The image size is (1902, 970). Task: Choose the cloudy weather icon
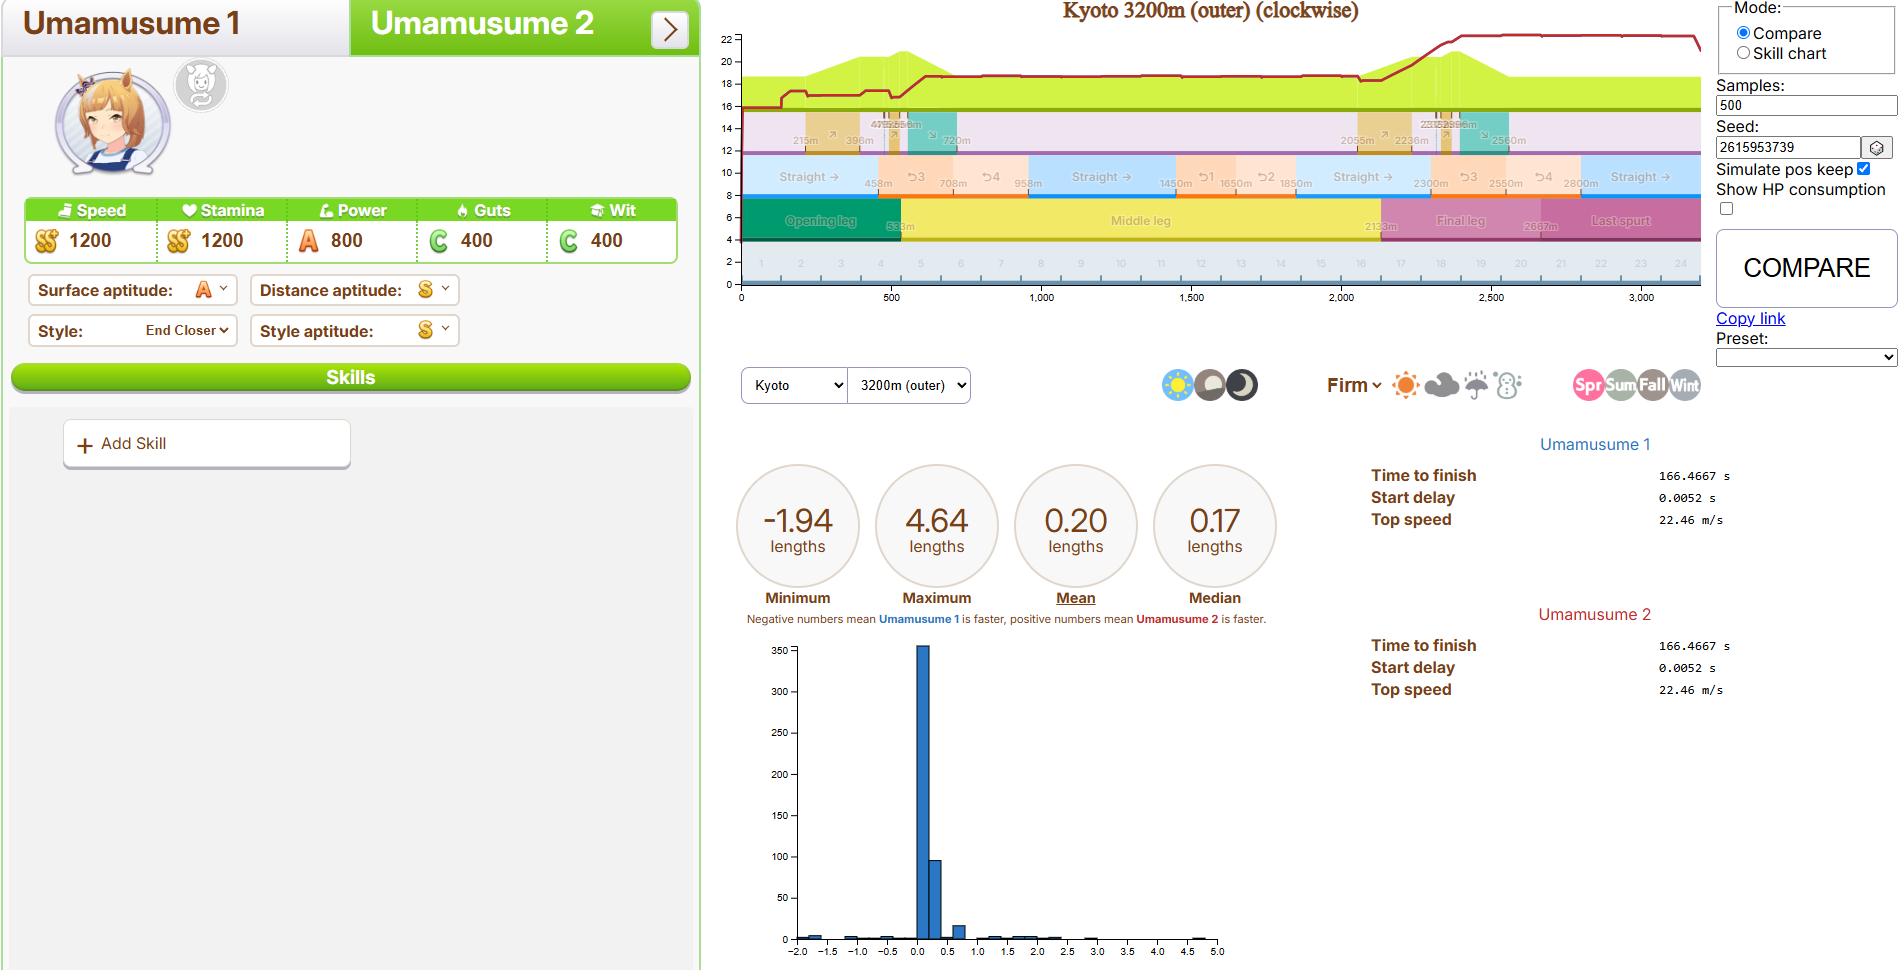[1441, 385]
